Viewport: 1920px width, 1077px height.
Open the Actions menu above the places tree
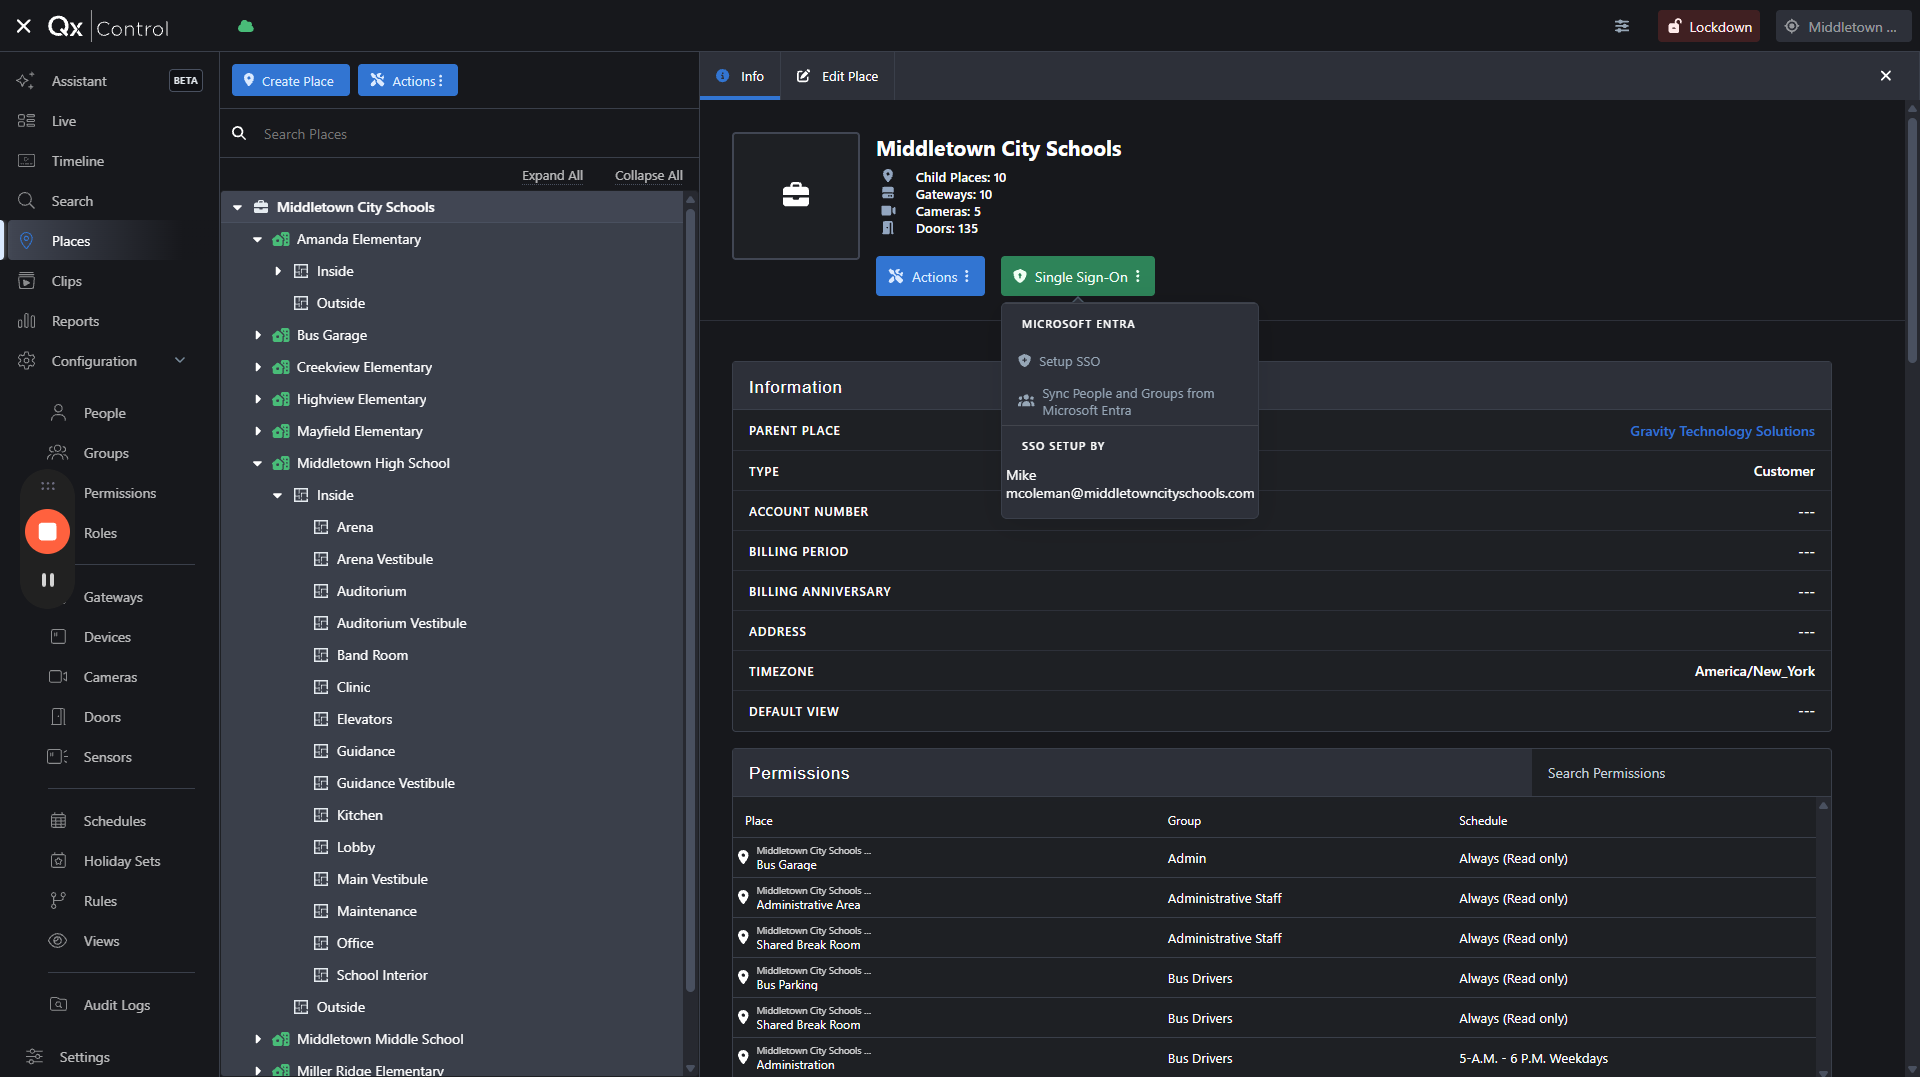(407, 81)
